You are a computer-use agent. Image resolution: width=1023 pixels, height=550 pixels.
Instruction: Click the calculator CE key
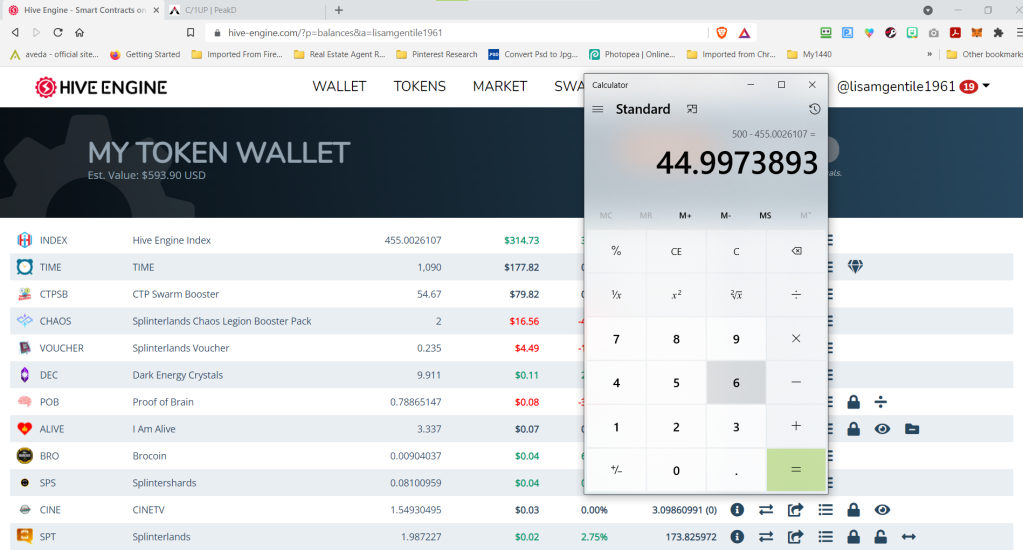(x=676, y=251)
